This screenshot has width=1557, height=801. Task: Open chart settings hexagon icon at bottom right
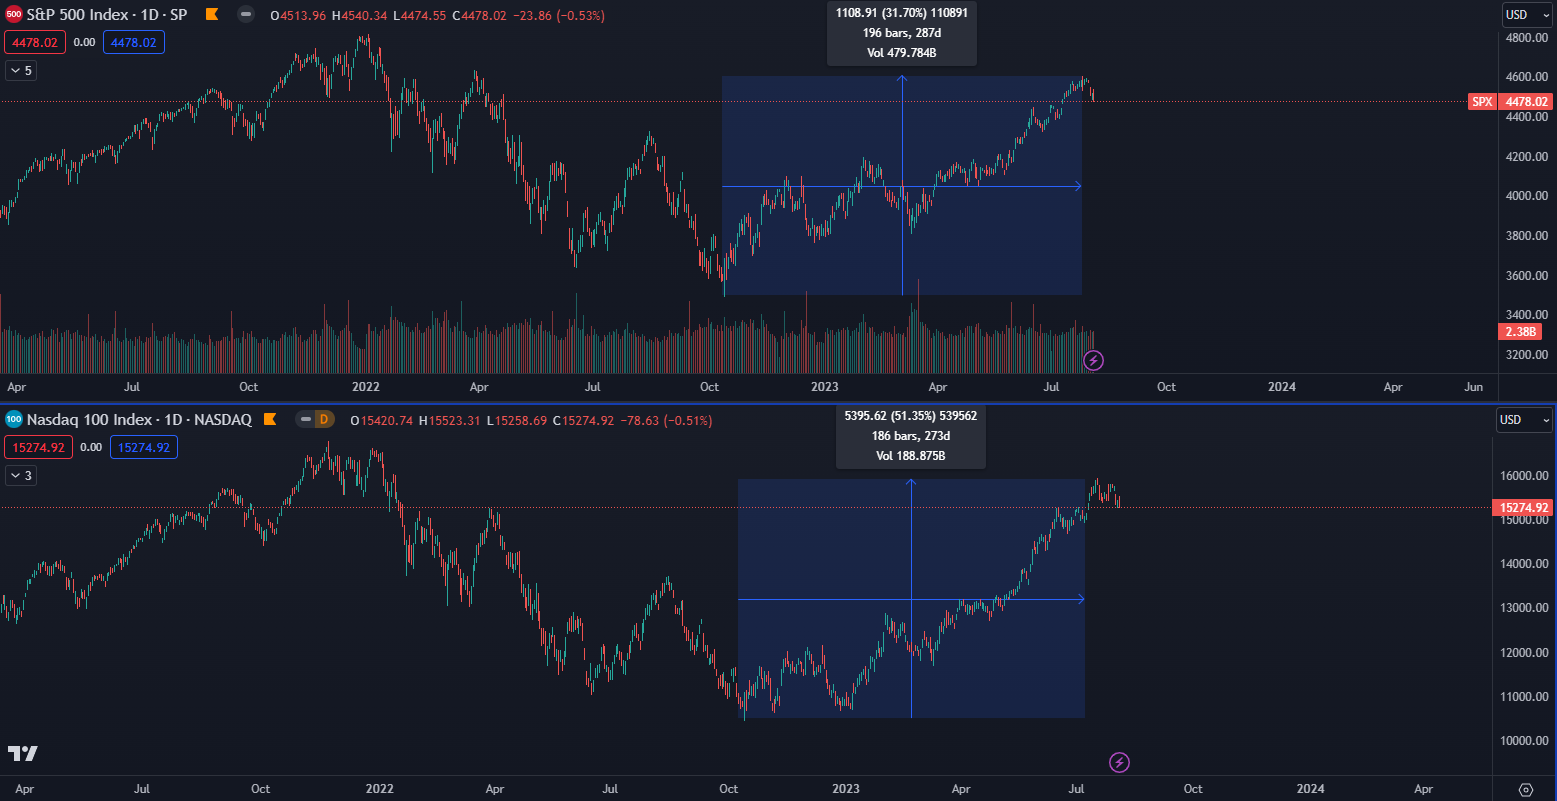click(1525, 789)
